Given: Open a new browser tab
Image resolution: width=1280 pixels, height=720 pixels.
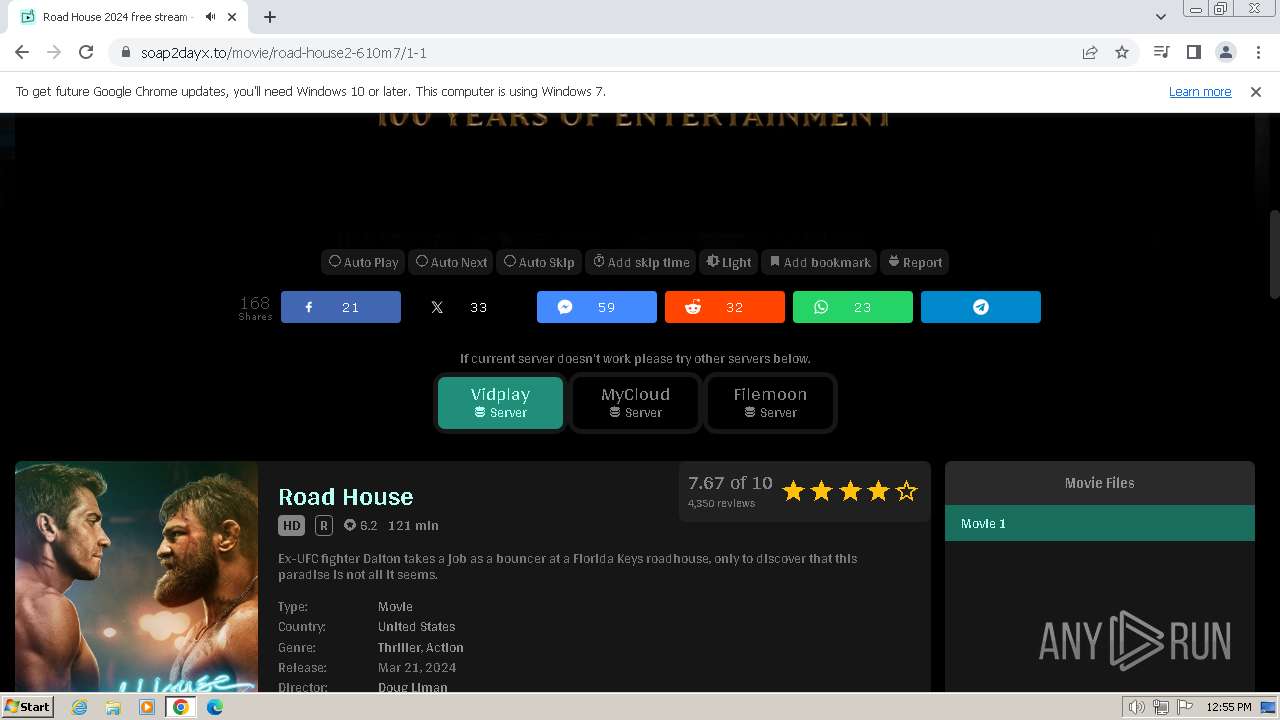Looking at the screenshot, I should tap(270, 17).
